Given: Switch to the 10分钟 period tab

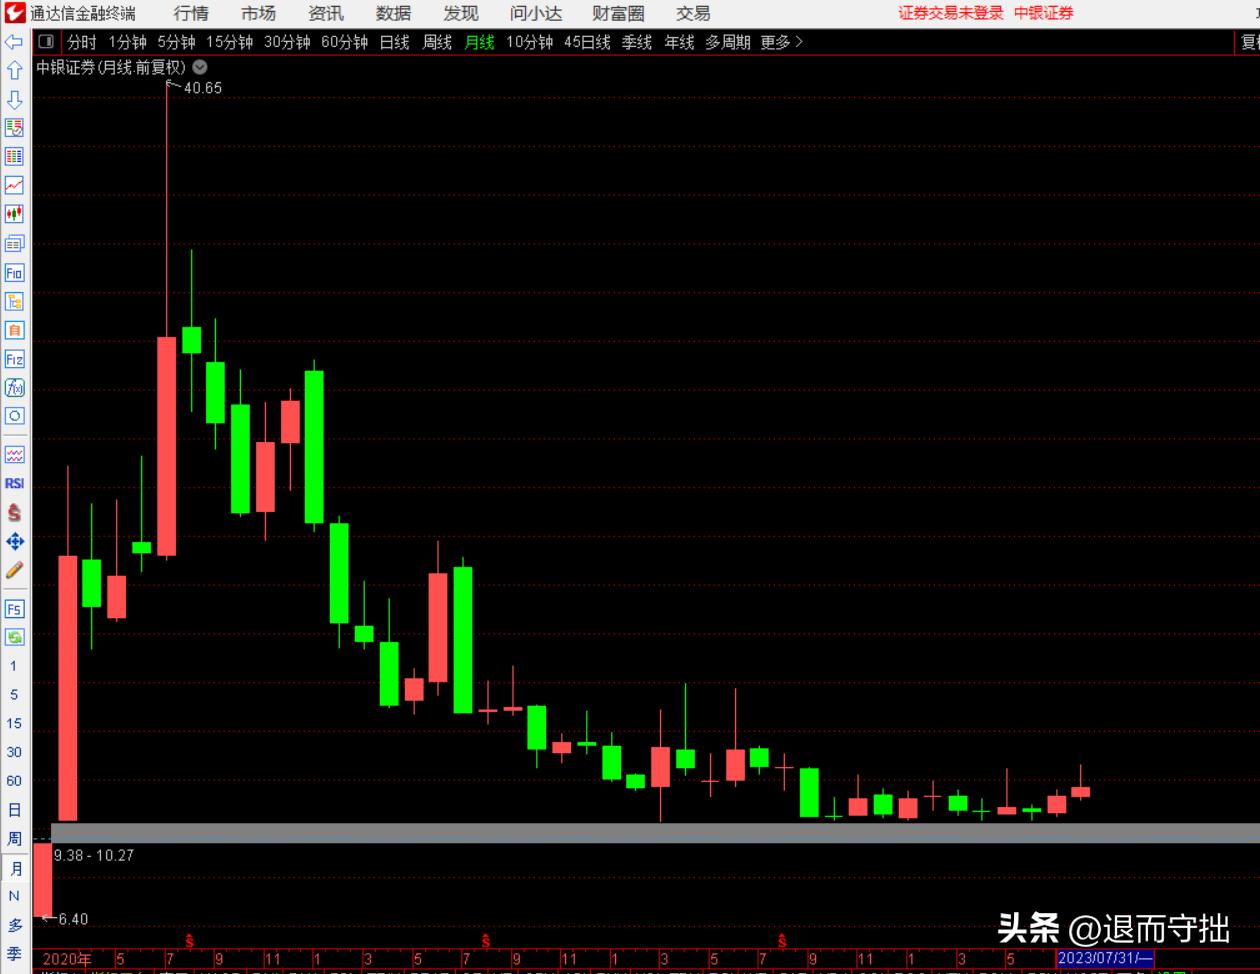Looking at the screenshot, I should click(x=529, y=42).
